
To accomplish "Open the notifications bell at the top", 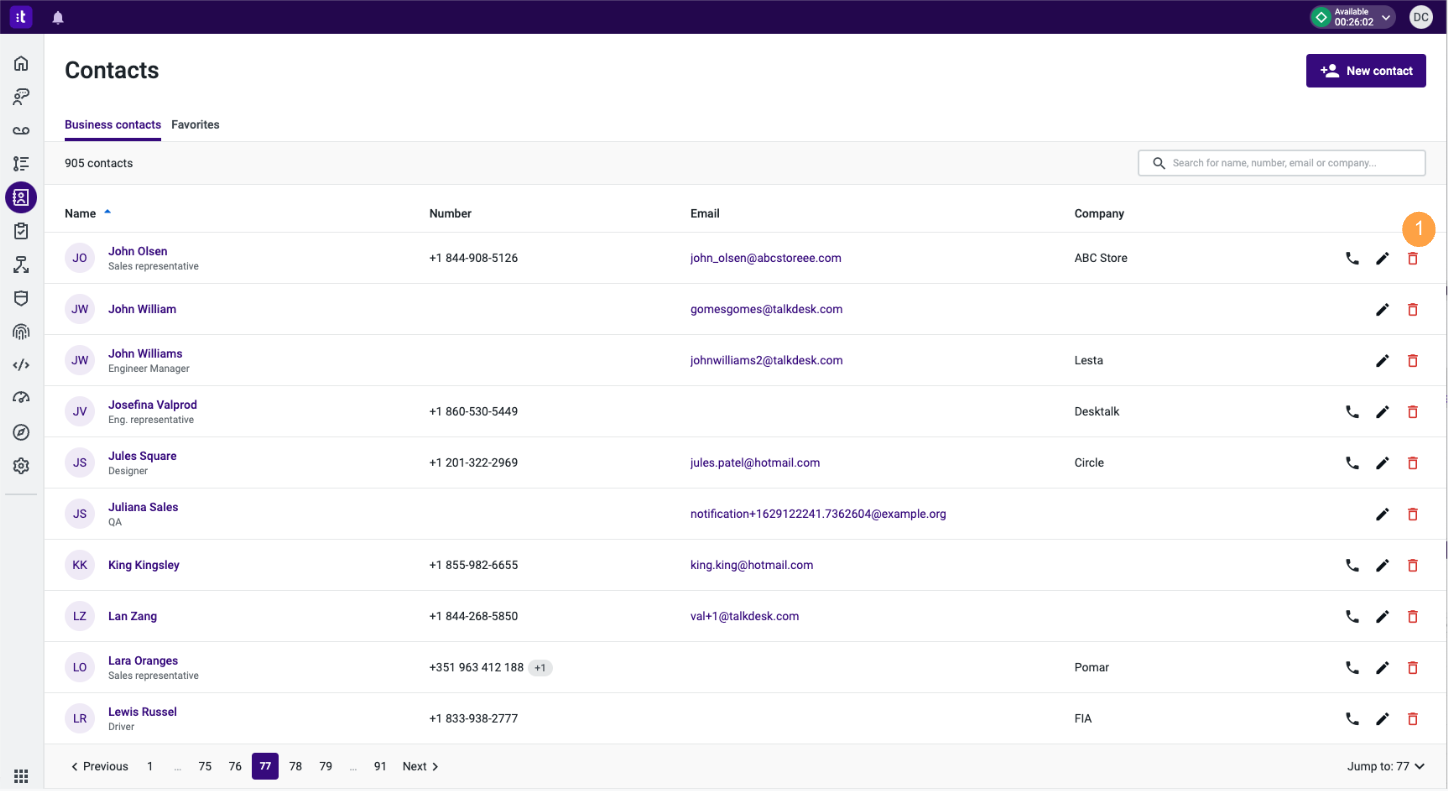I will [57, 16].
